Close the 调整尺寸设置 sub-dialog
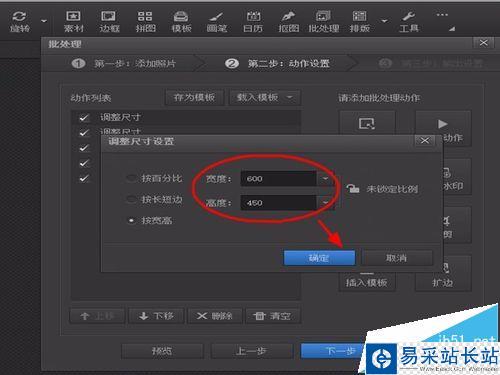The height and width of the screenshot is (375, 500). coord(425,141)
